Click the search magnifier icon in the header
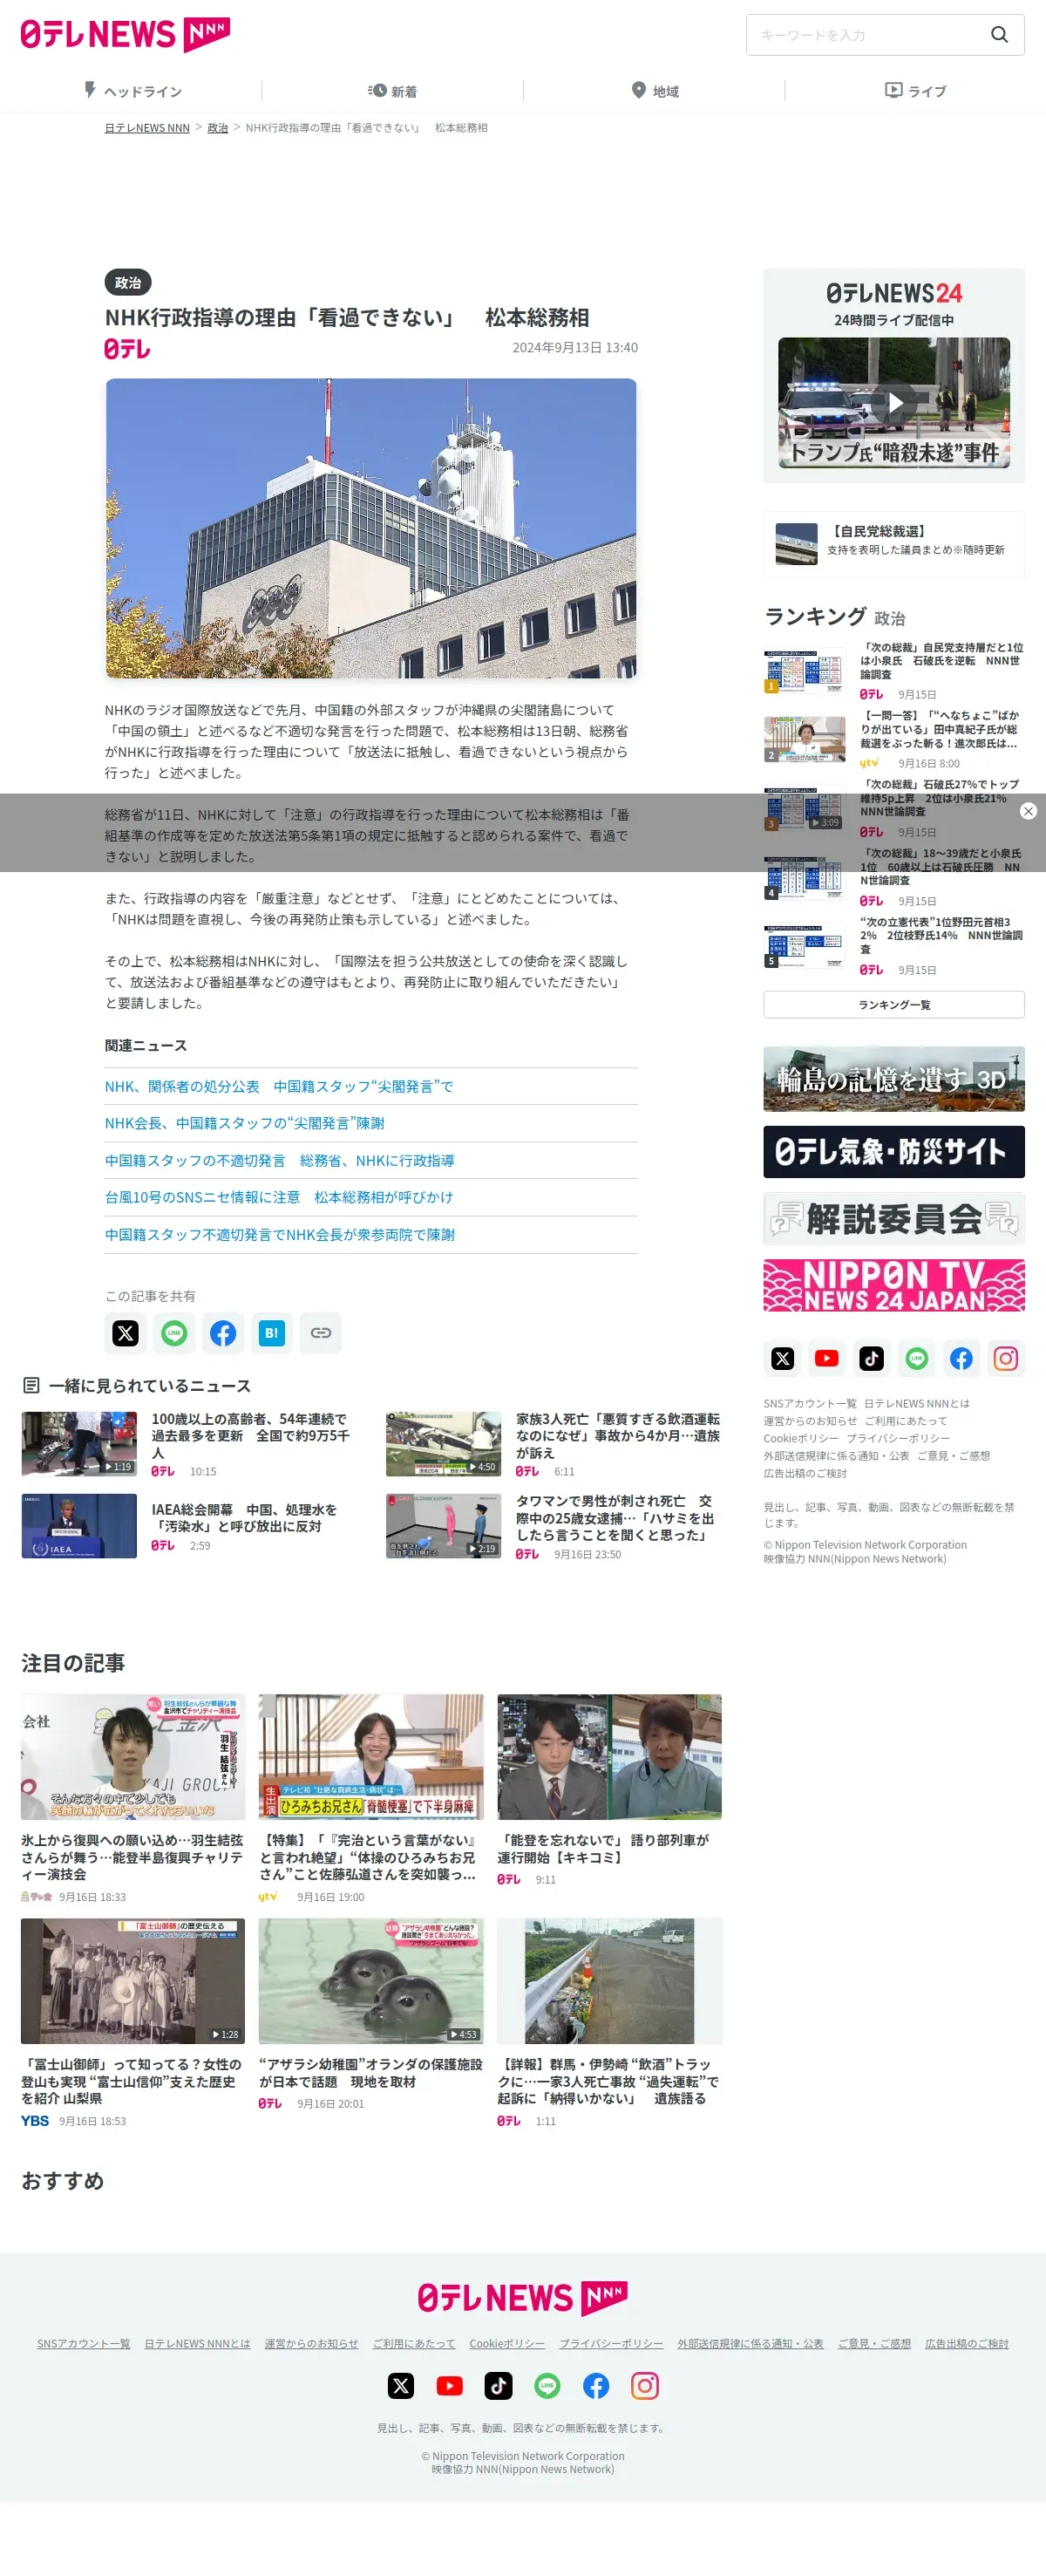 (998, 35)
